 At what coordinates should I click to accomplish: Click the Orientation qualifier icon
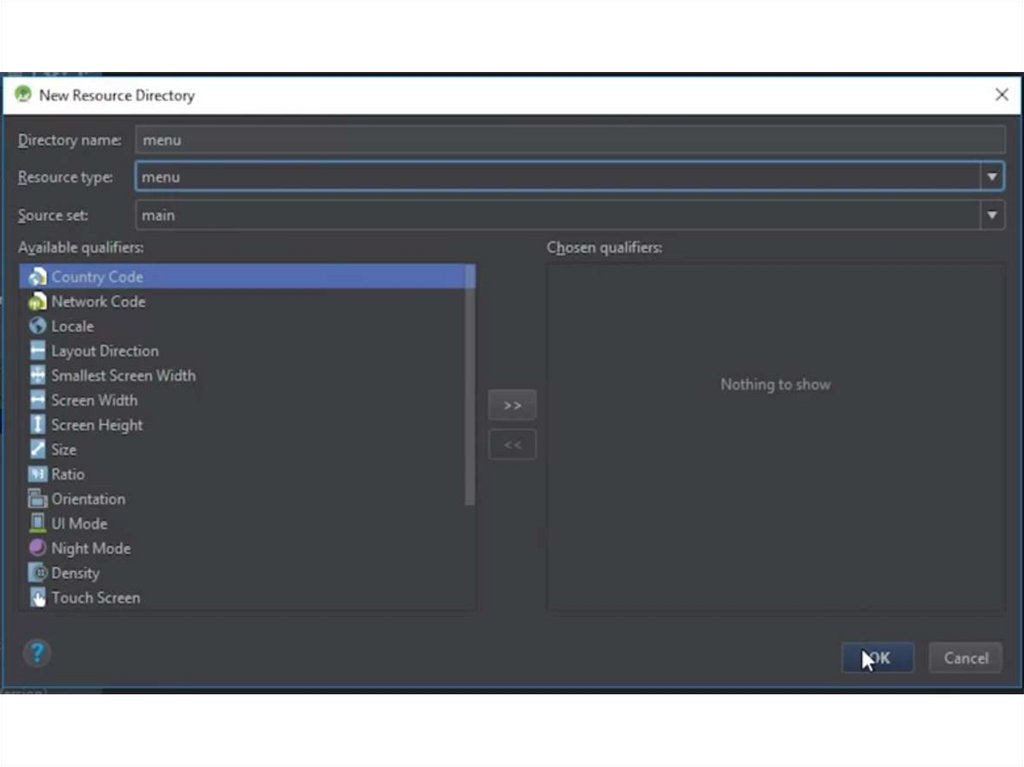pyautogui.click(x=37, y=498)
